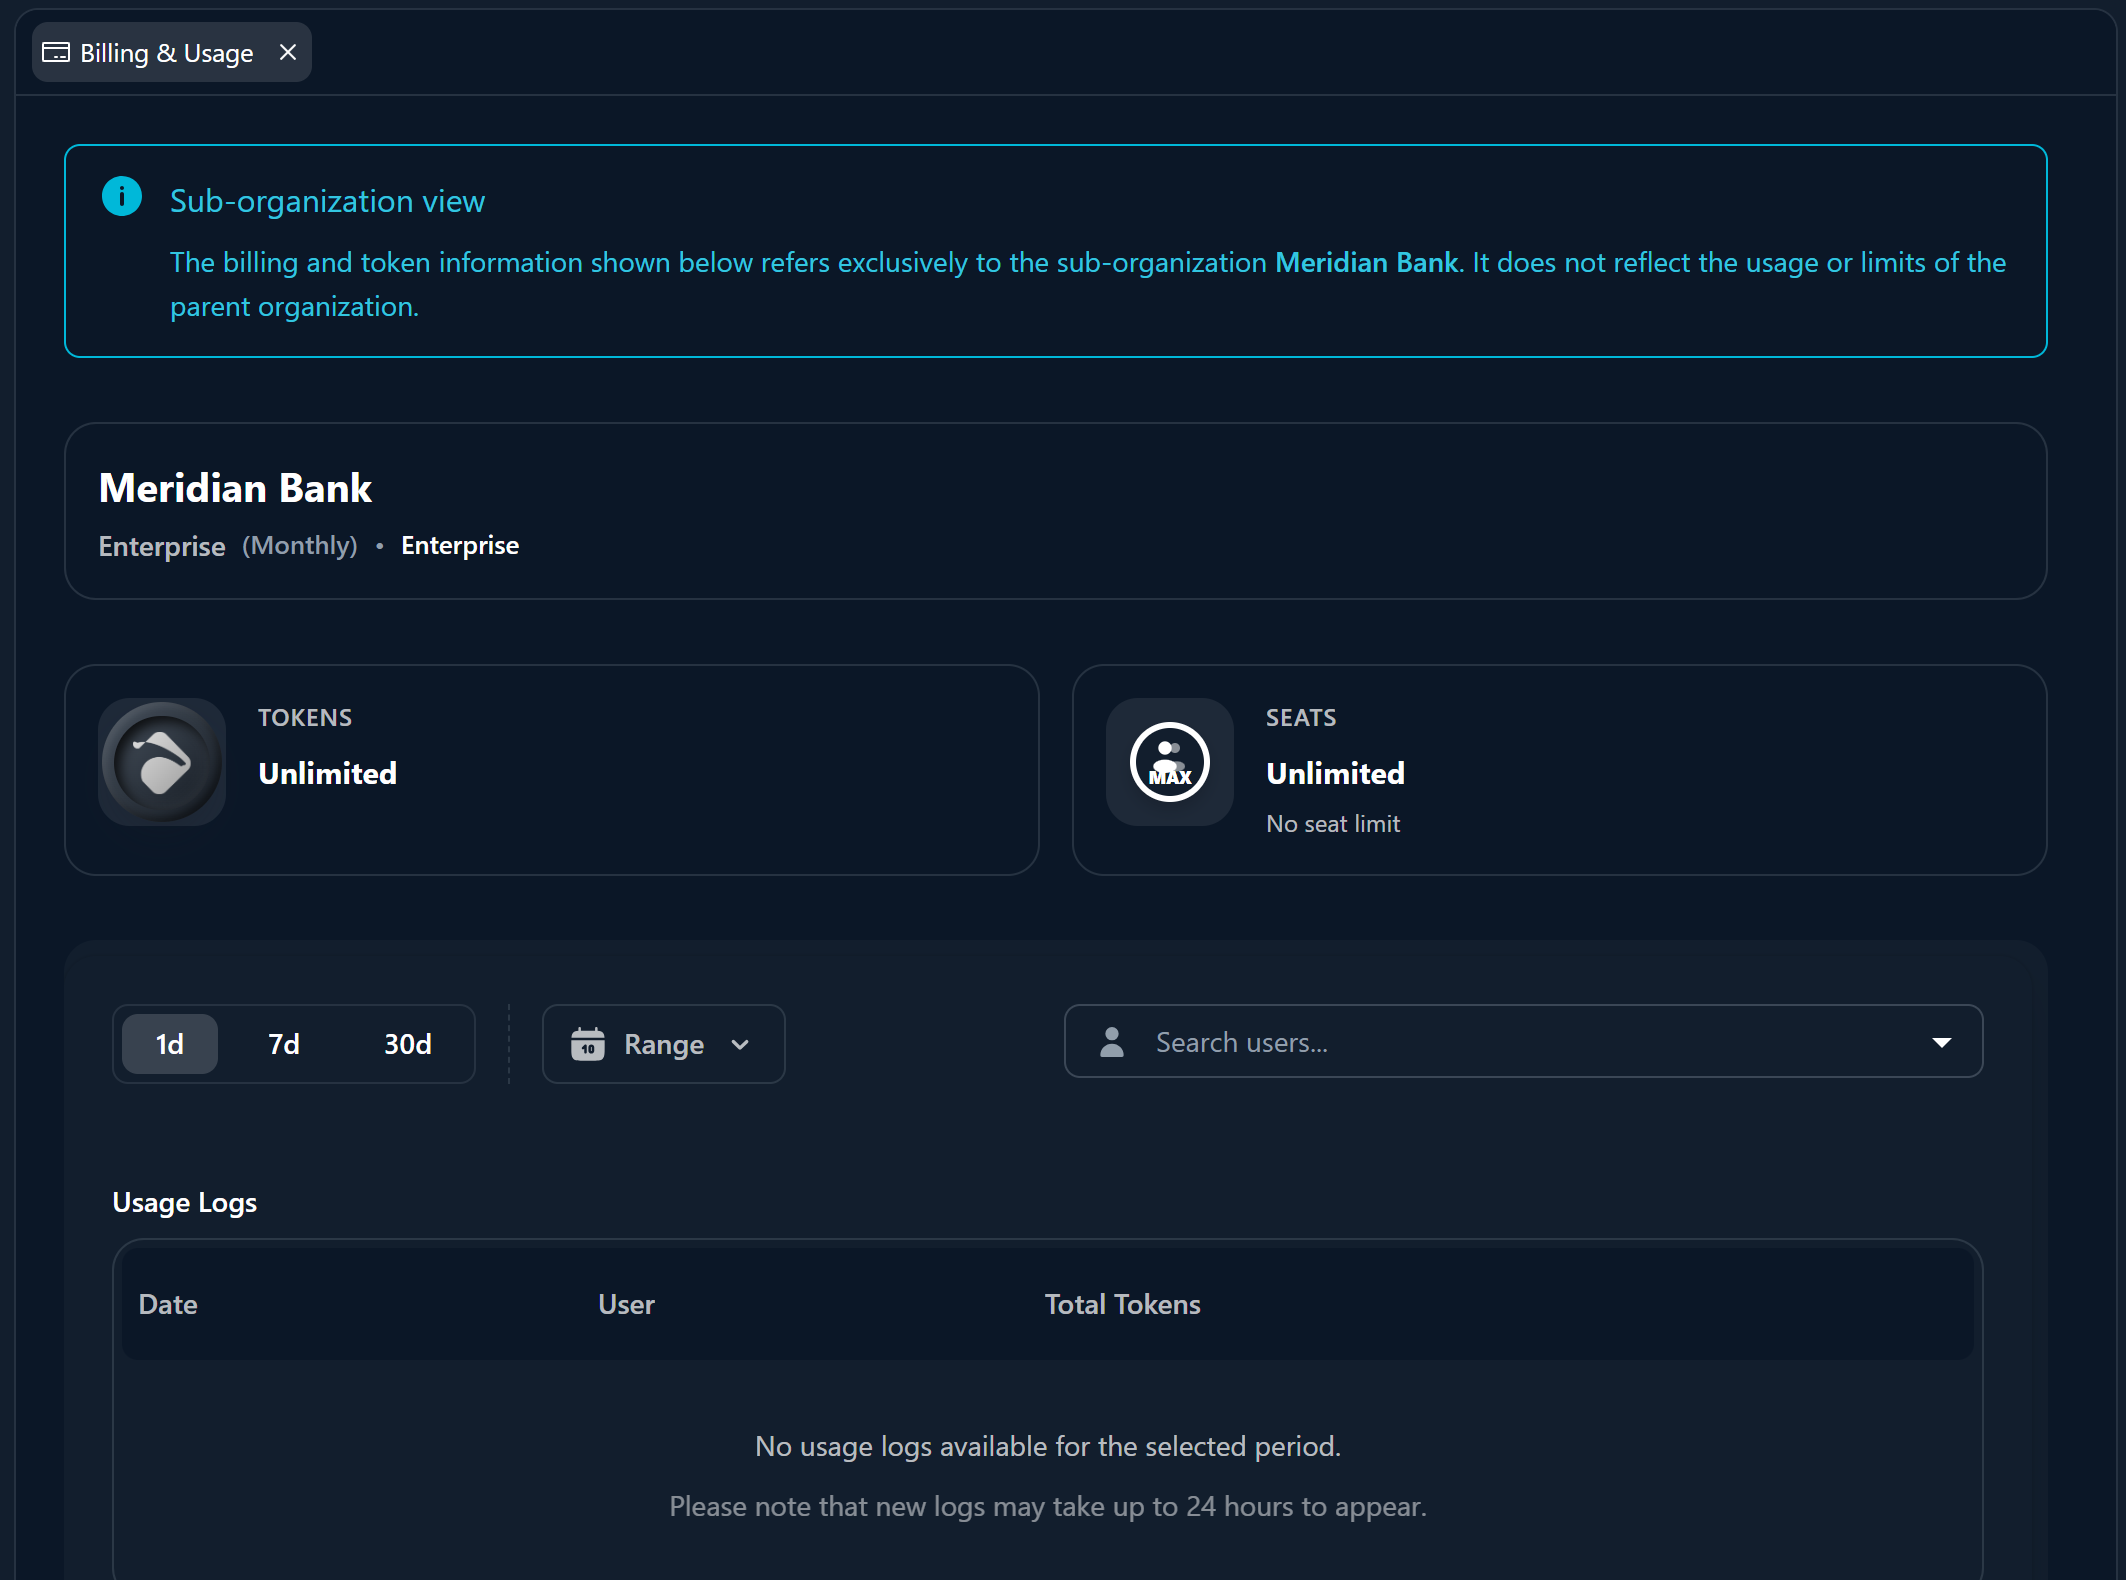2126x1580 pixels.
Task: Click the calendar icon in Range button
Action: point(588,1044)
